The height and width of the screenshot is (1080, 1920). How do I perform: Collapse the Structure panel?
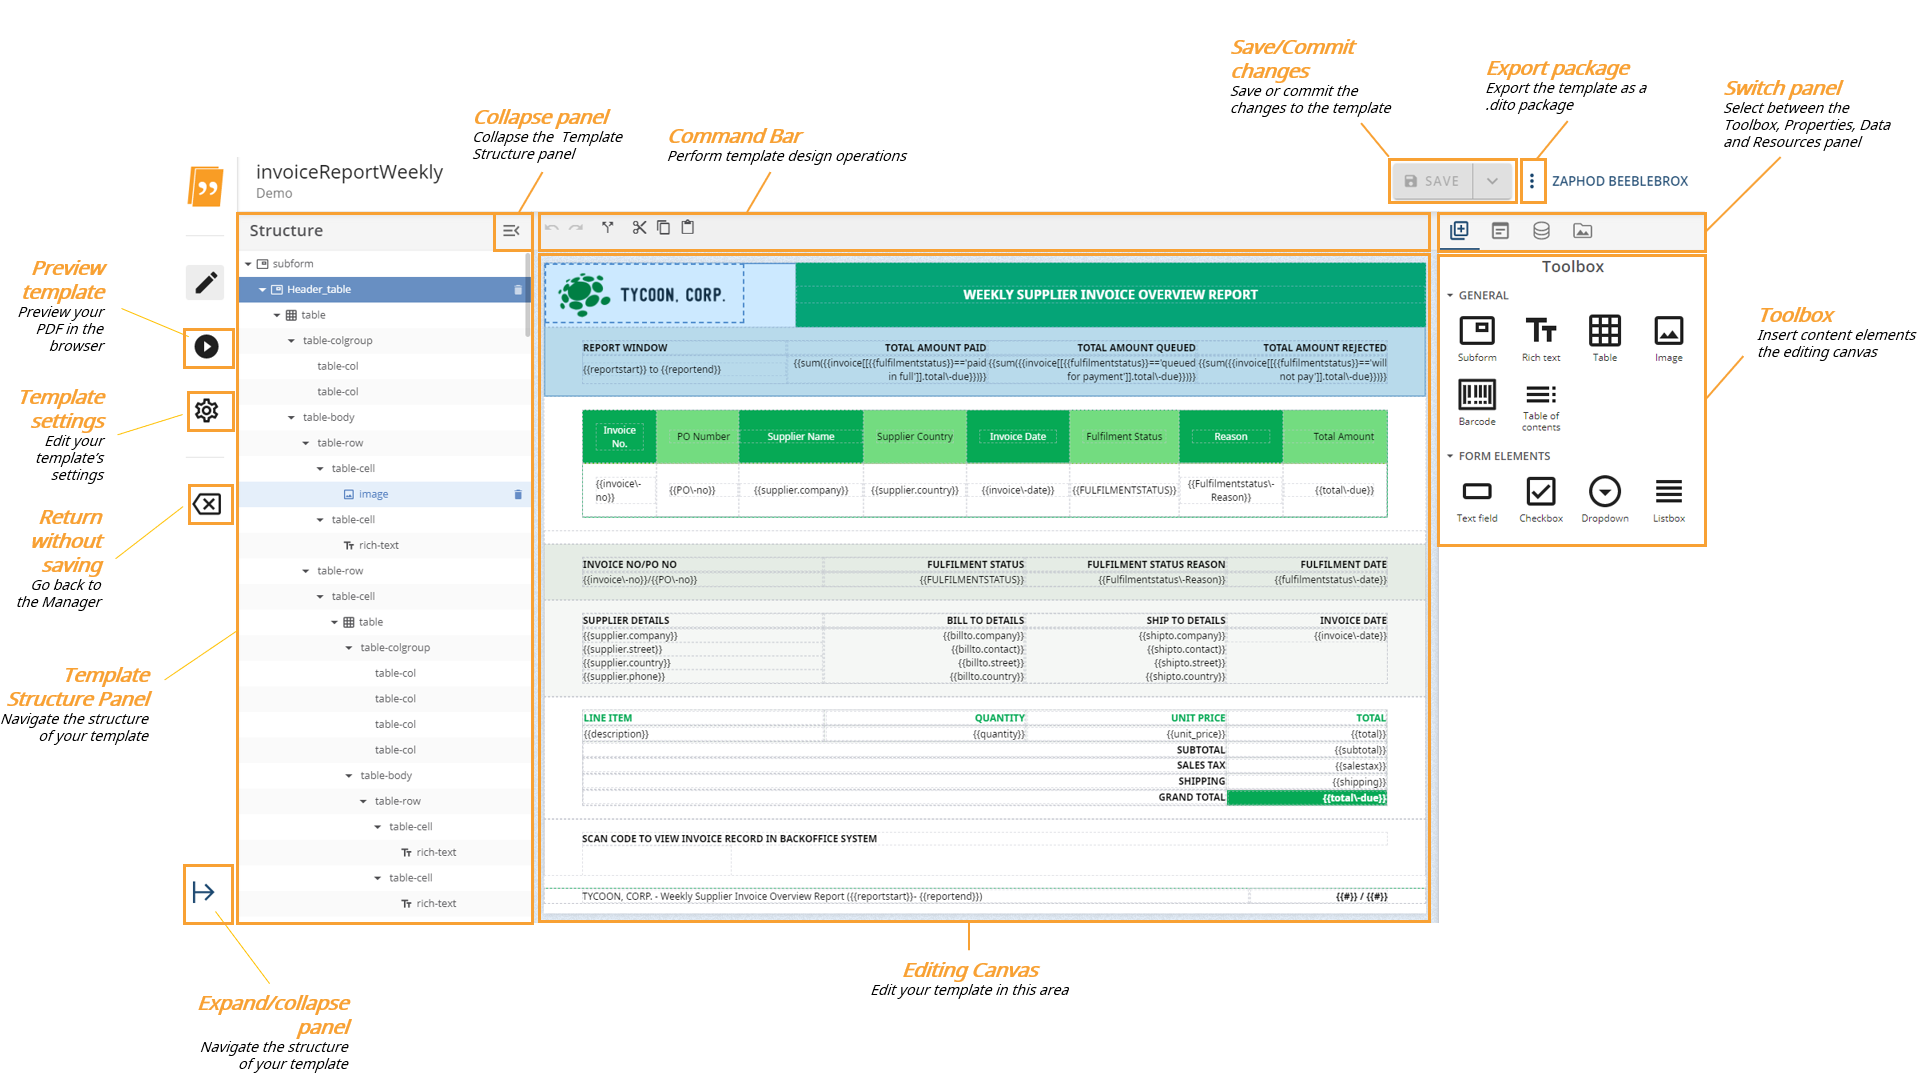click(511, 231)
